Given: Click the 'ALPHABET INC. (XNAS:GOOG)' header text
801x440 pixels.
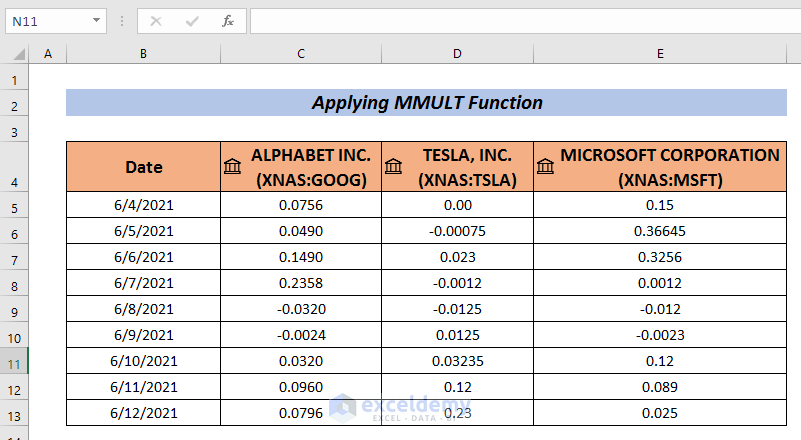Looking at the screenshot, I should (x=311, y=167).
